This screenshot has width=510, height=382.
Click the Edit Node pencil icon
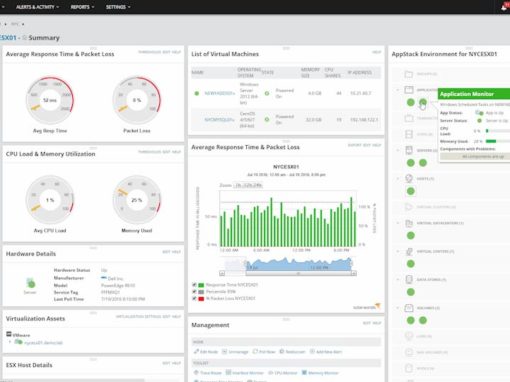196,351
